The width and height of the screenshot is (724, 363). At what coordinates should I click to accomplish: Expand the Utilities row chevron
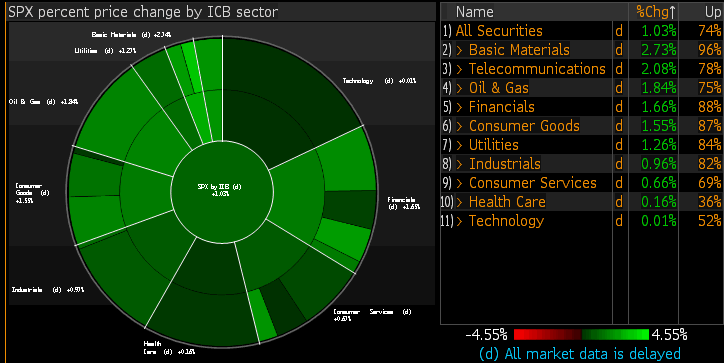pyautogui.click(x=459, y=145)
